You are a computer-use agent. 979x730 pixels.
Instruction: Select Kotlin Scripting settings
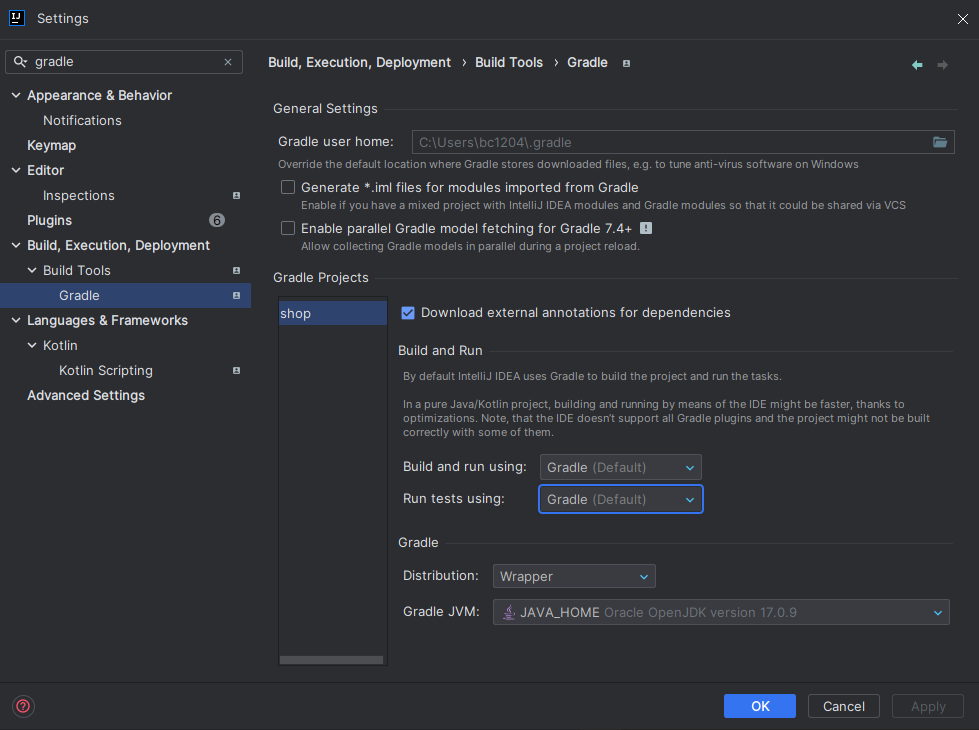click(x=106, y=370)
